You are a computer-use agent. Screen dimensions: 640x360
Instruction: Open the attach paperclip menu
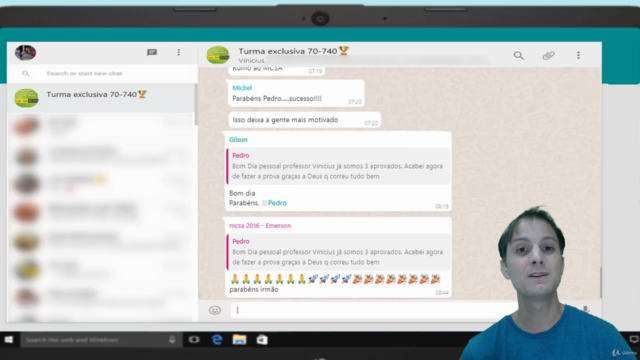click(549, 56)
